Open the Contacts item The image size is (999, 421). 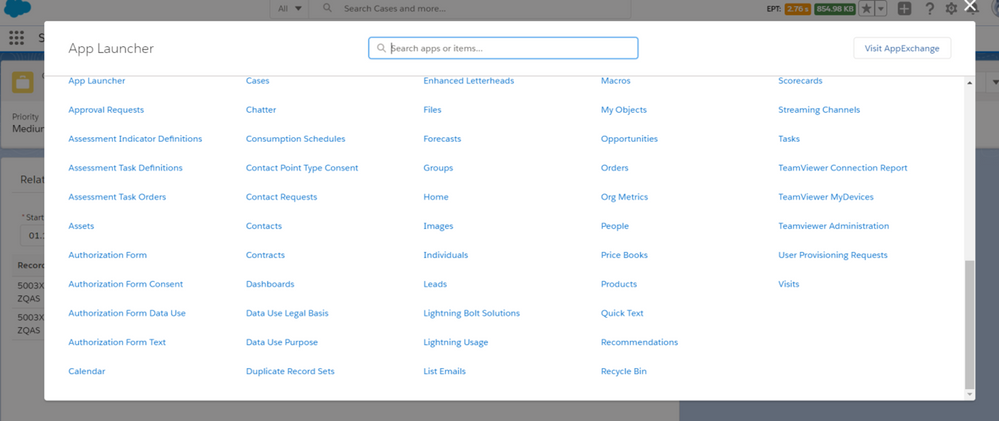pyautogui.click(x=264, y=226)
